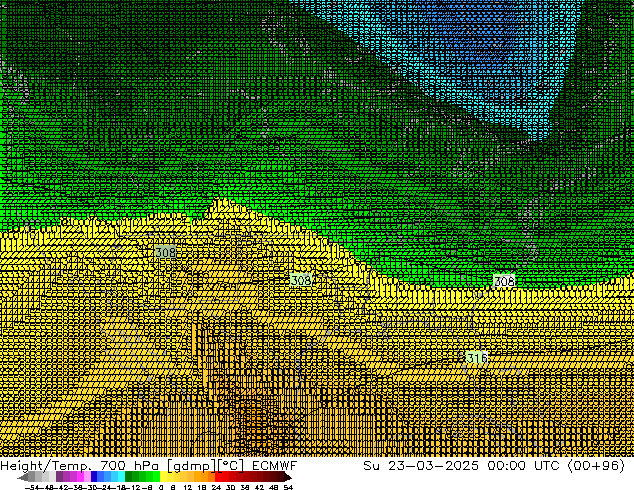This screenshot has height=490, width=634.
Task: Pick the cyan legend swatch
Action: [122, 477]
